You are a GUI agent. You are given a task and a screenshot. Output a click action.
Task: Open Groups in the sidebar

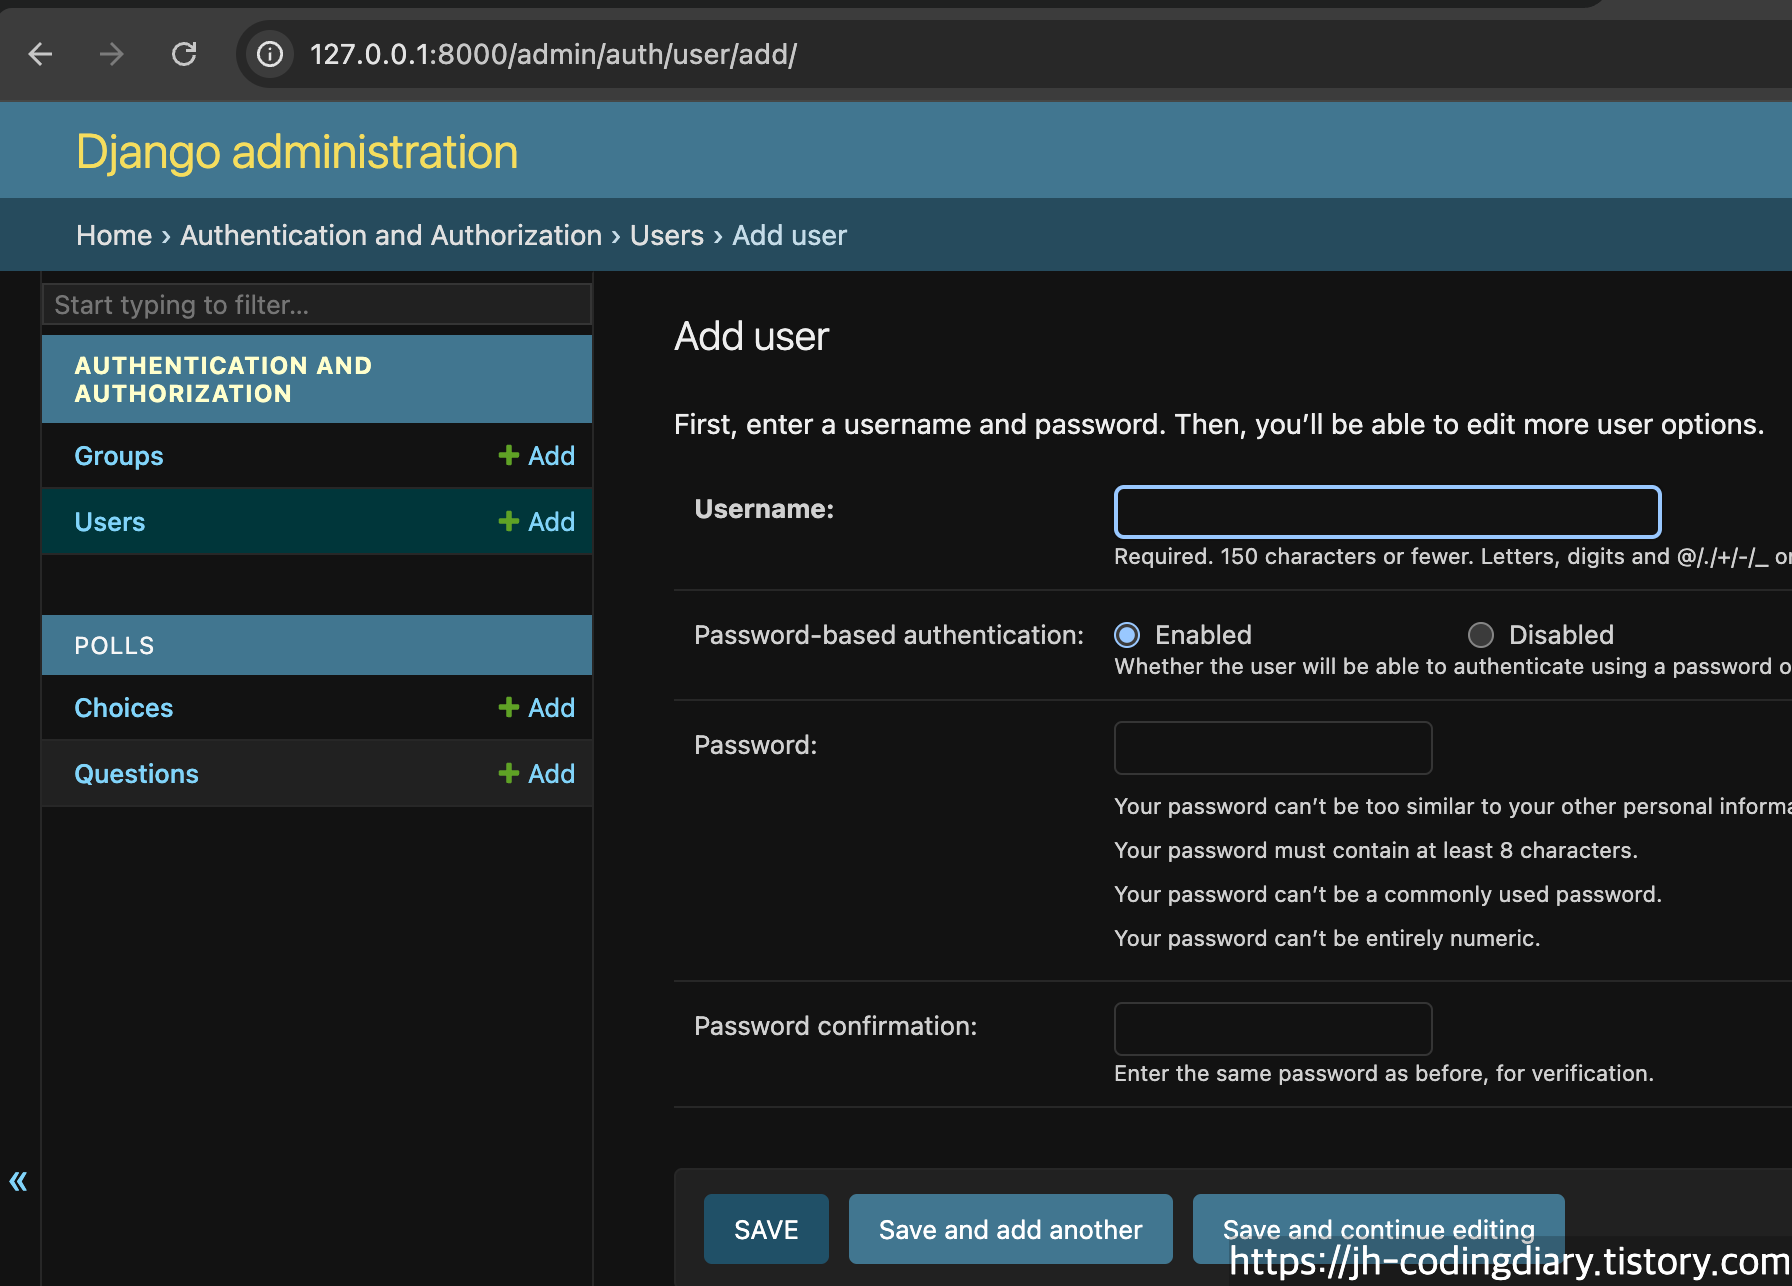tap(119, 456)
